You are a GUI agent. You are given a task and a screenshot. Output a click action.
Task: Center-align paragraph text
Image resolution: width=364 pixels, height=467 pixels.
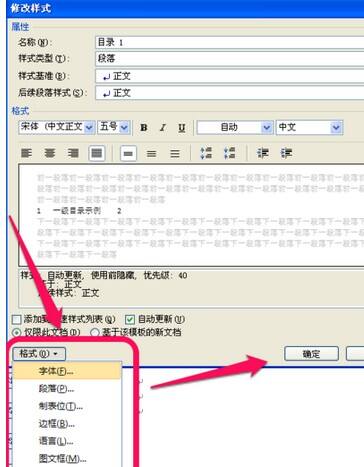click(x=50, y=153)
